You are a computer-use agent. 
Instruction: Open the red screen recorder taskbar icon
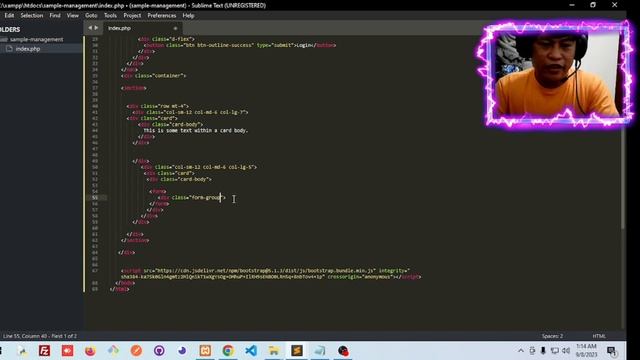point(67,351)
